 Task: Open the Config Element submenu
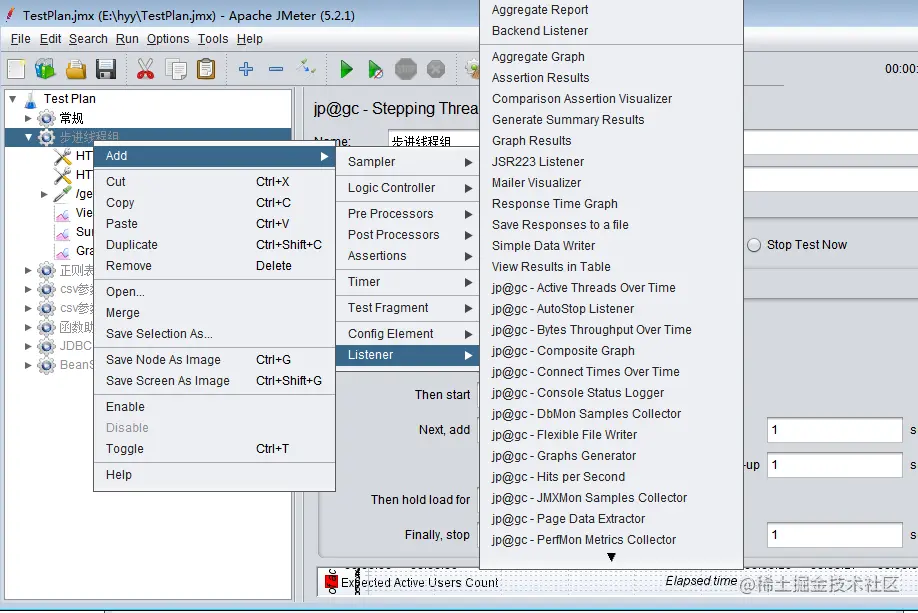[408, 334]
